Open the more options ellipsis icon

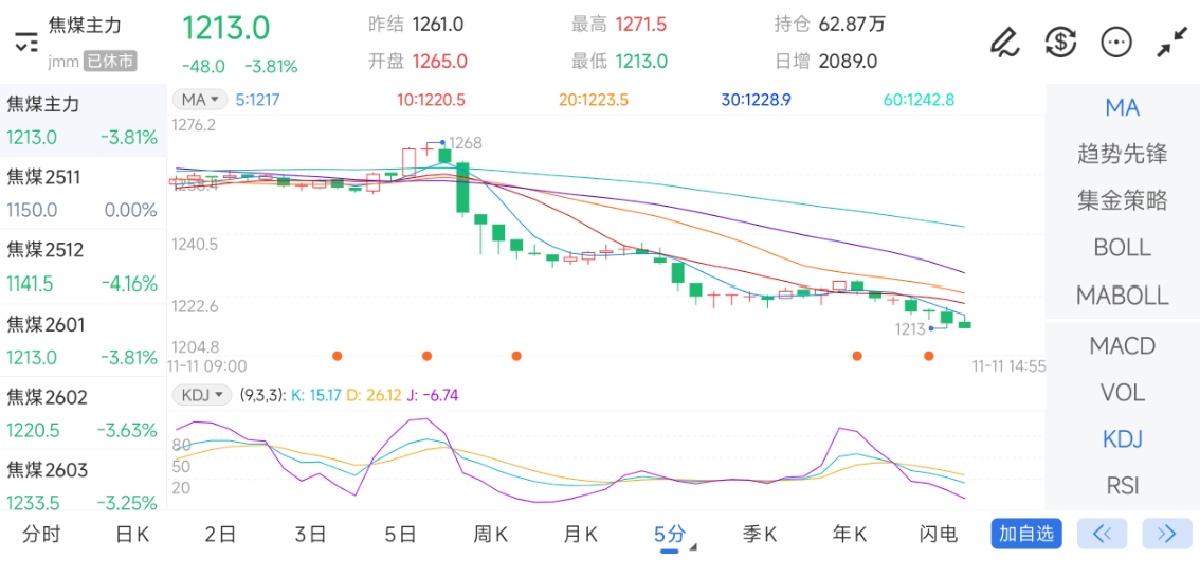pyautogui.click(x=1116, y=42)
